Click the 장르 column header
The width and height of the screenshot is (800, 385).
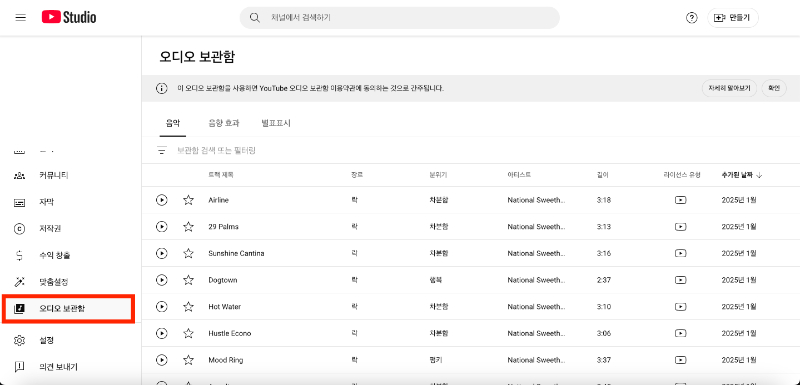click(x=357, y=175)
